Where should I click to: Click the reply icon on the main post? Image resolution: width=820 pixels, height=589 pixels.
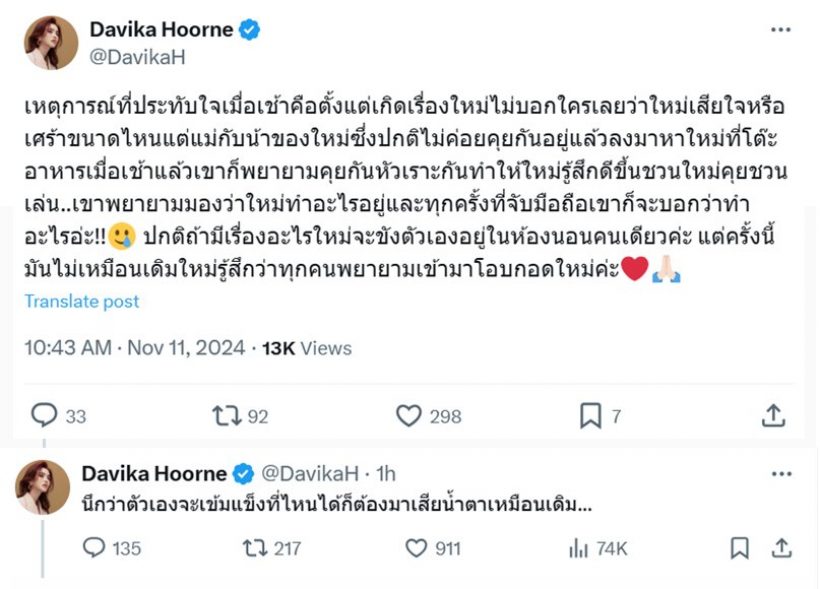pyautogui.click(x=44, y=415)
